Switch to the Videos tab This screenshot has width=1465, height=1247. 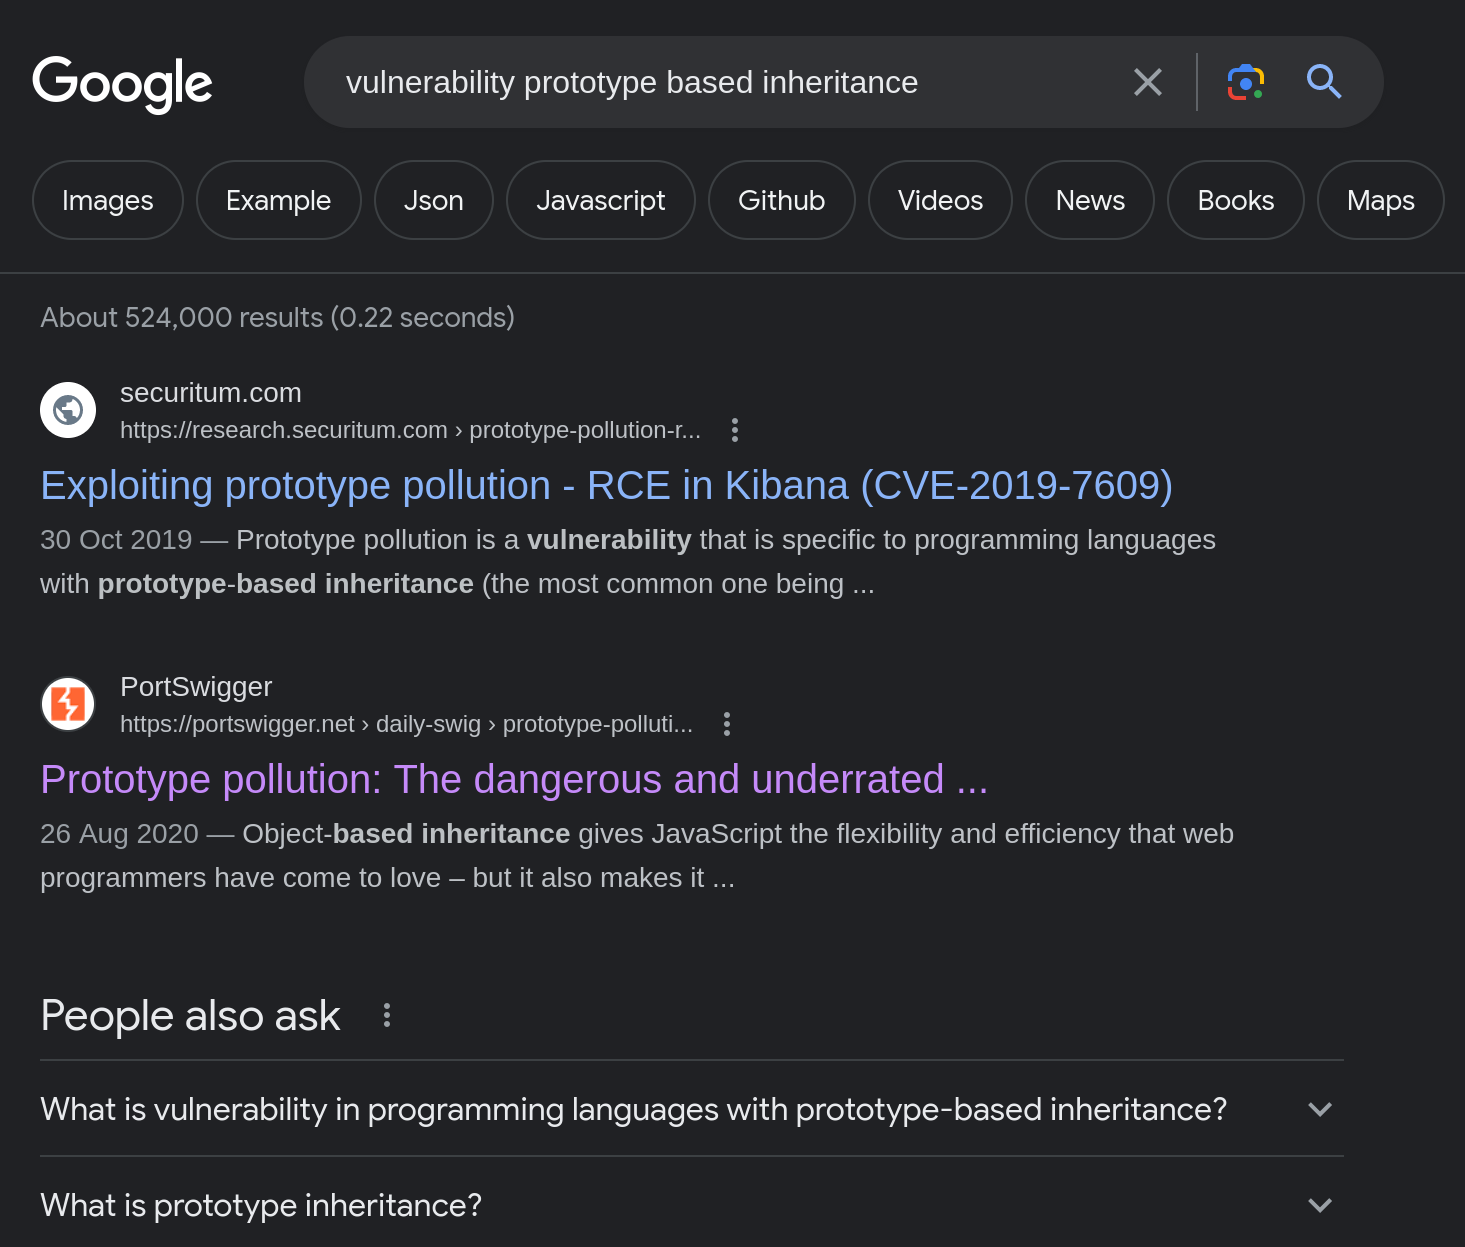tap(941, 200)
